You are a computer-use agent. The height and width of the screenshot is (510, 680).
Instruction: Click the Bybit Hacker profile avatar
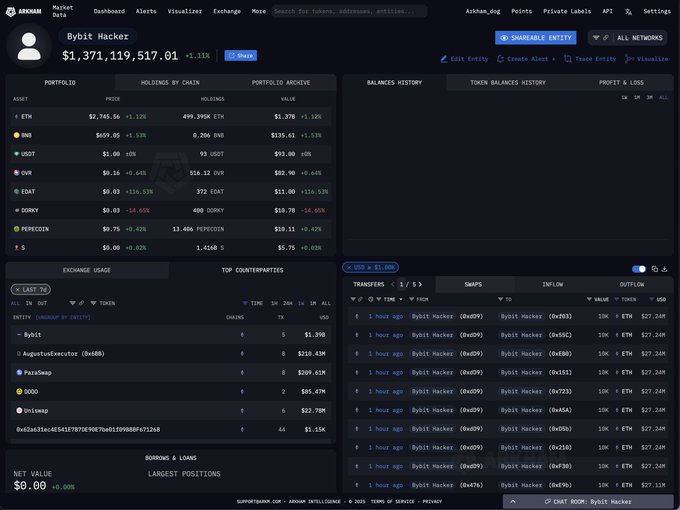(29, 46)
